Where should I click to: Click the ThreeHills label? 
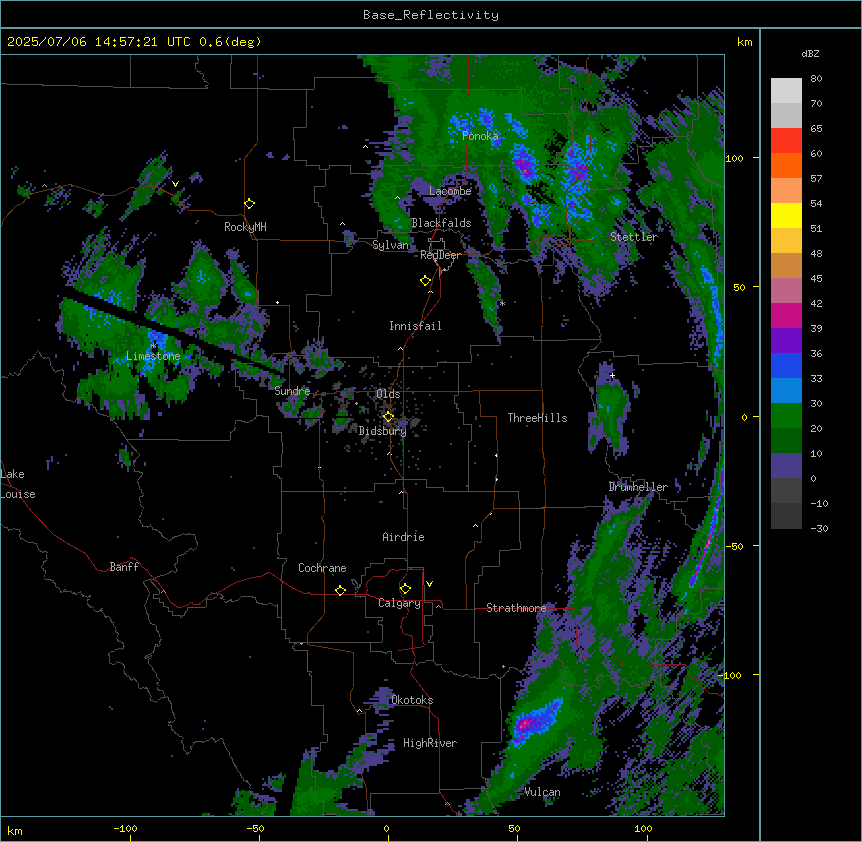click(x=537, y=418)
